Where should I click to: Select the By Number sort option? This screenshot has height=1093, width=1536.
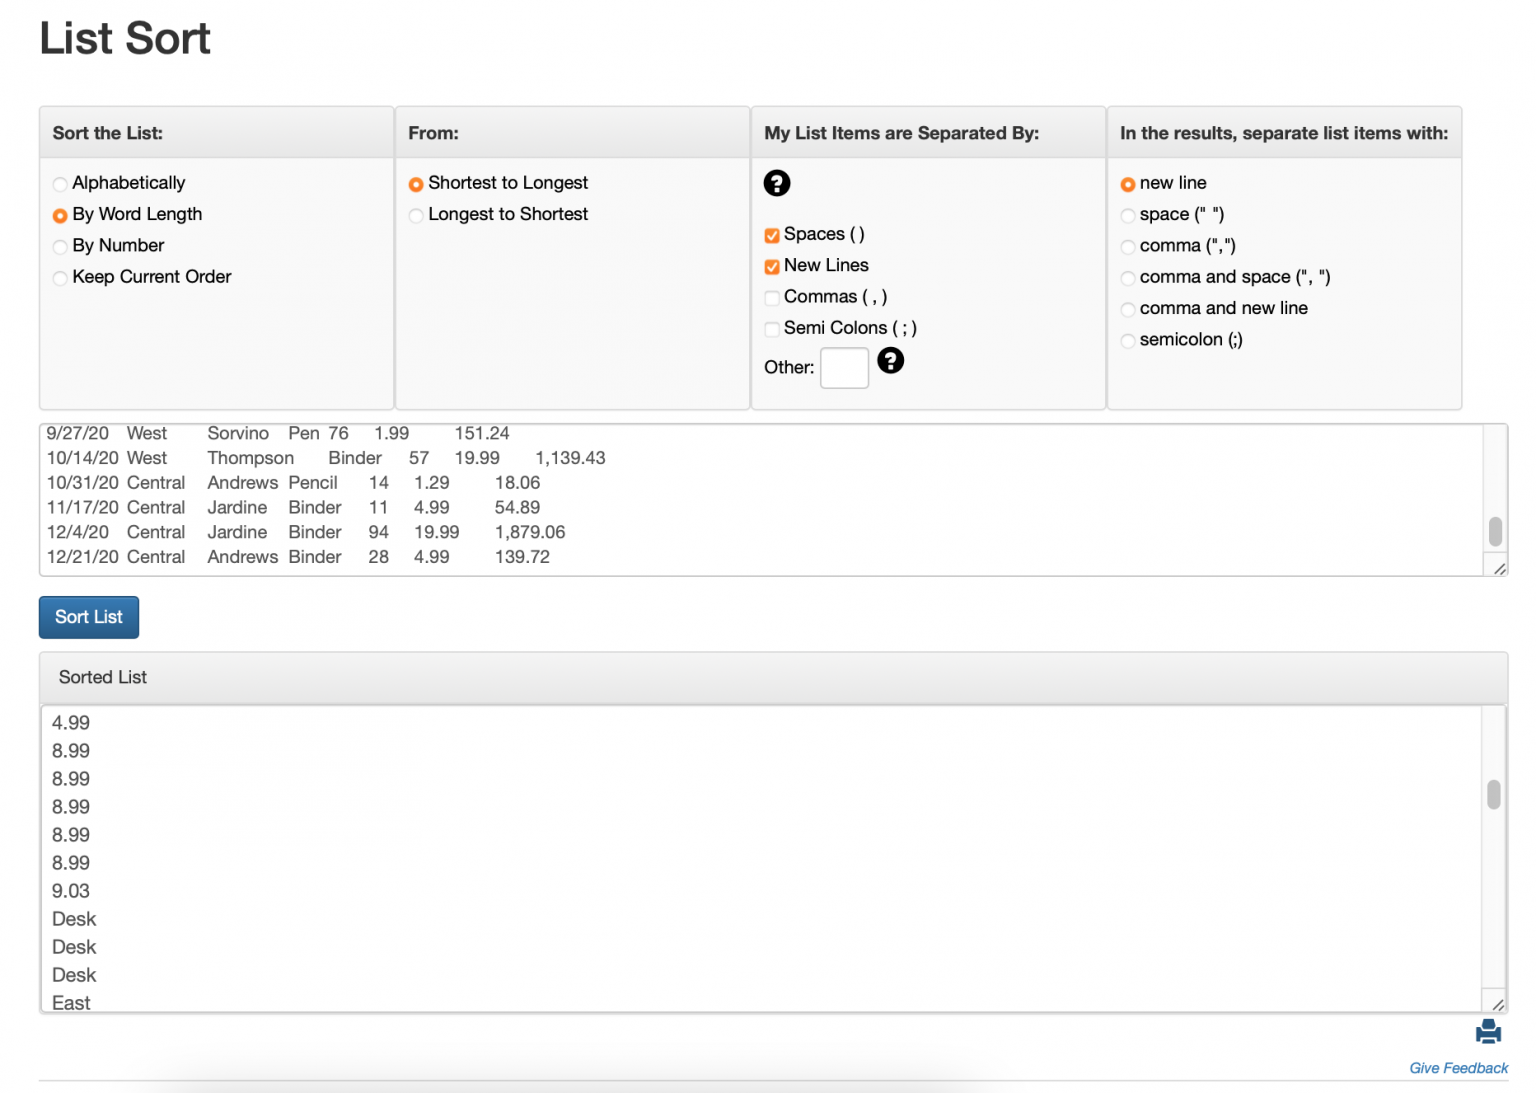pyautogui.click(x=60, y=246)
